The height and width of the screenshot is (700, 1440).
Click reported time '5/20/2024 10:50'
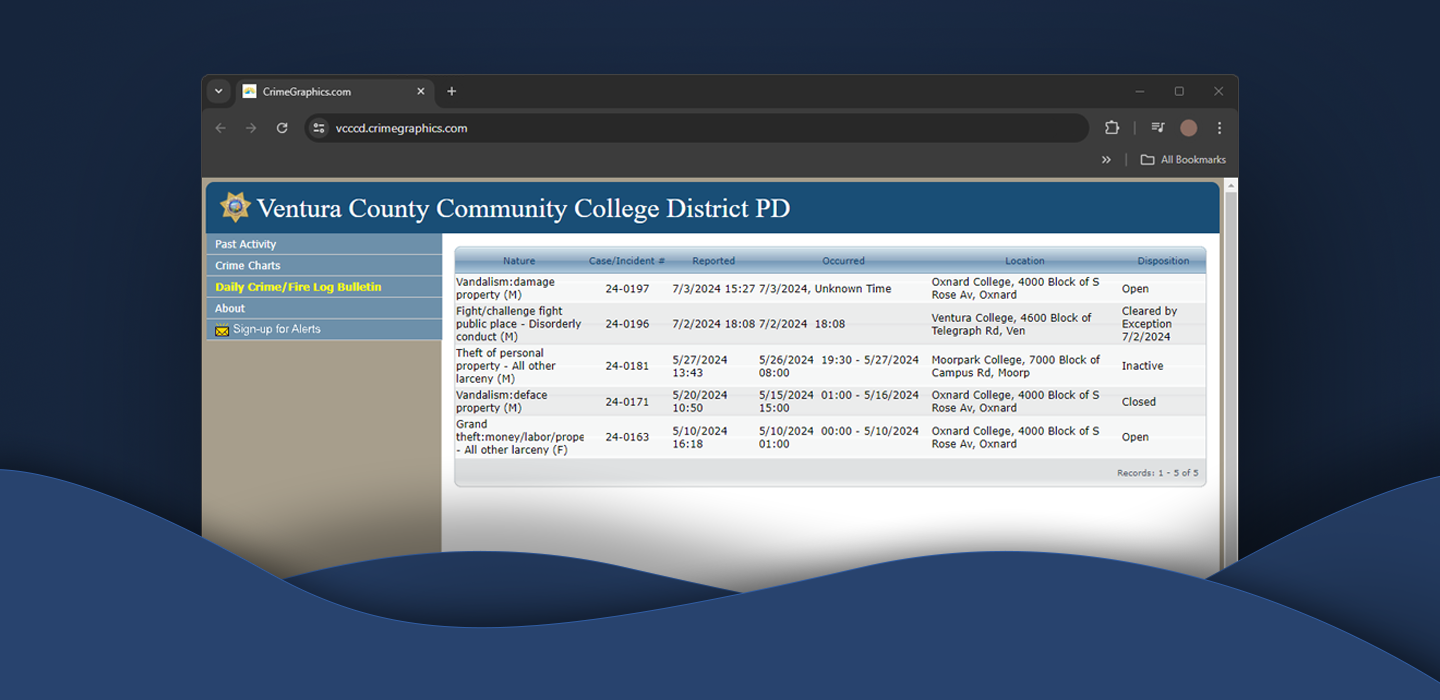coord(700,402)
